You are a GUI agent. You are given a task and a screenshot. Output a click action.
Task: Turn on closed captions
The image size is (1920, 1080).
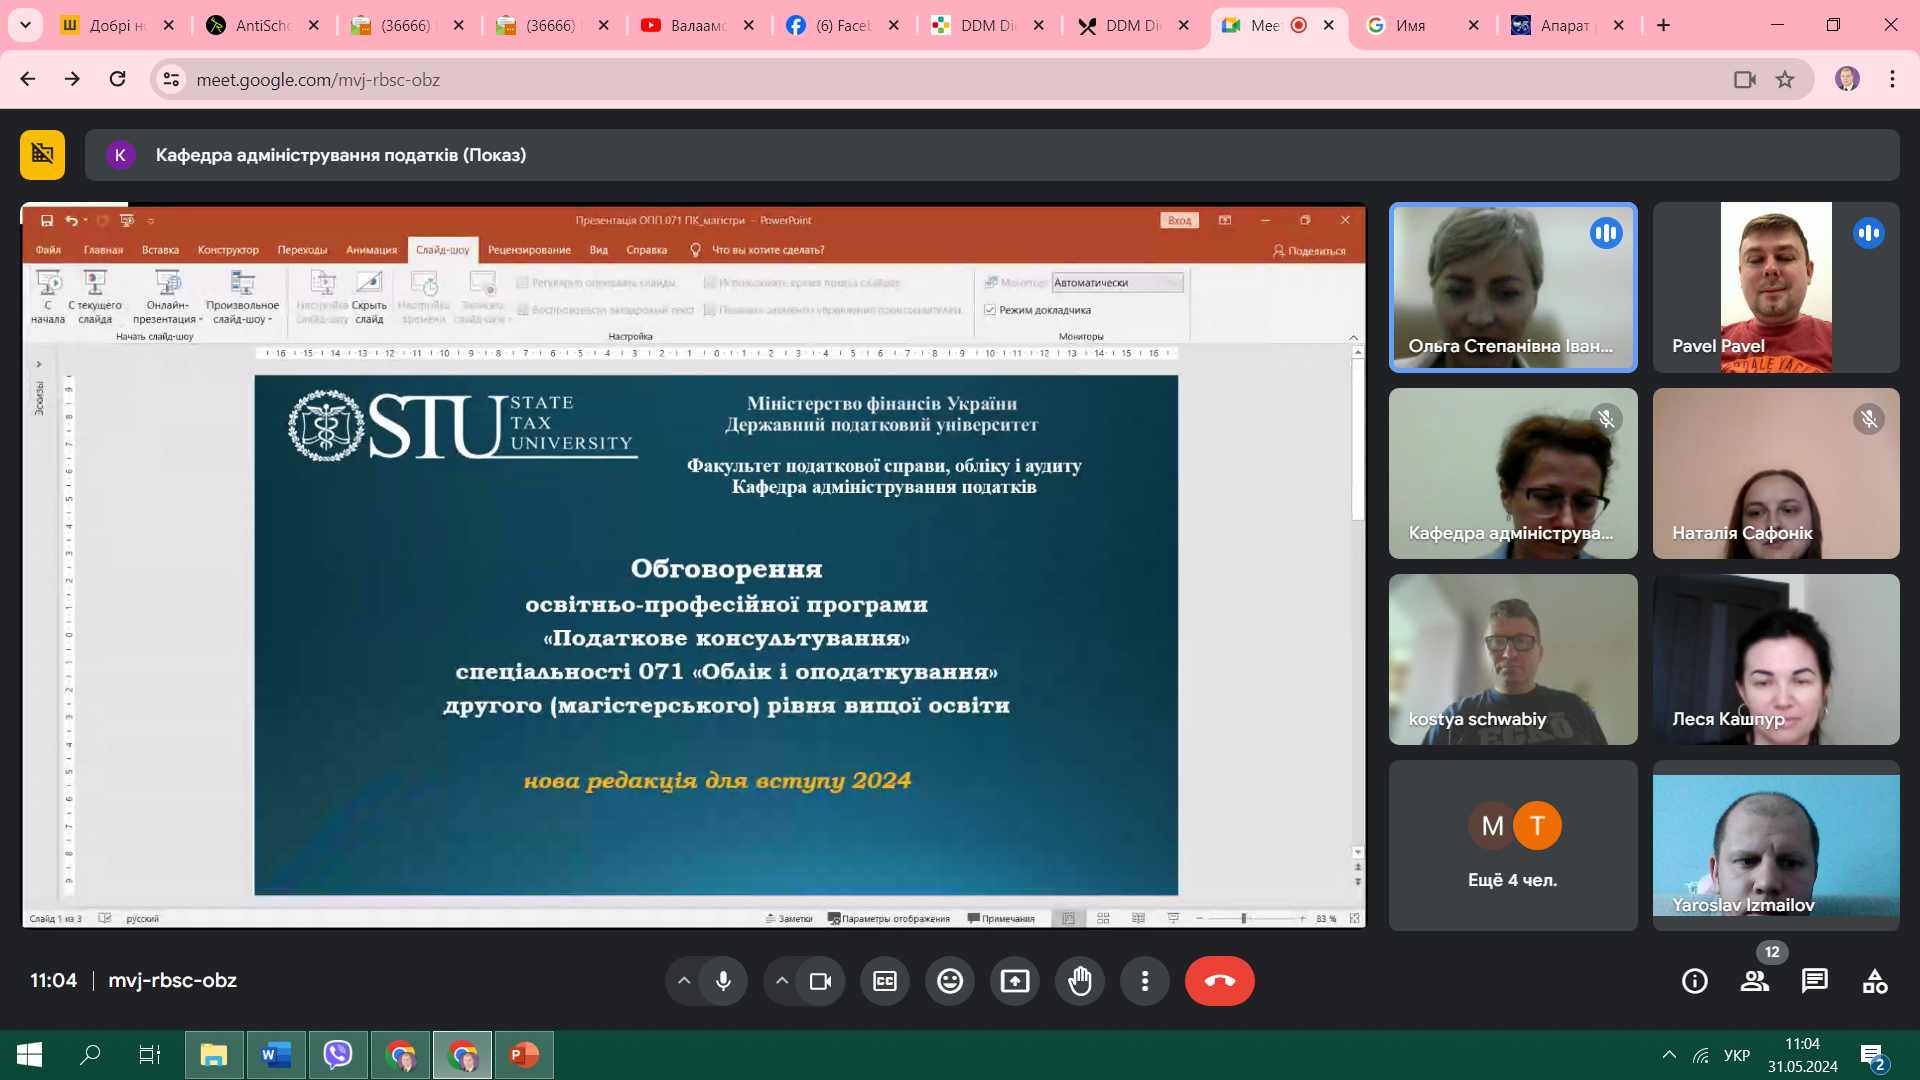[885, 981]
